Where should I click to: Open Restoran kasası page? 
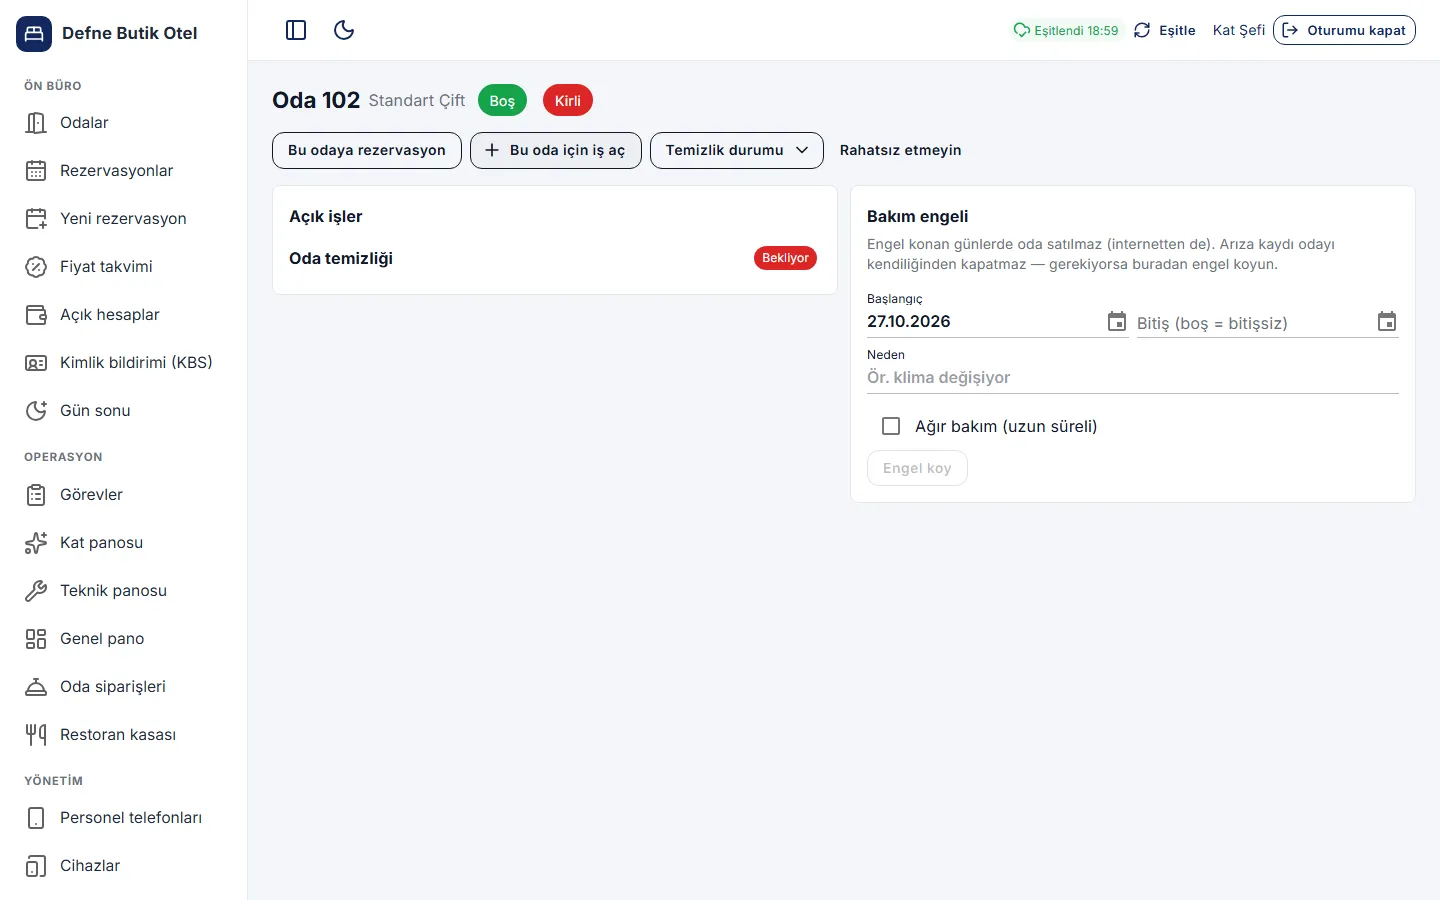(x=123, y=735)
